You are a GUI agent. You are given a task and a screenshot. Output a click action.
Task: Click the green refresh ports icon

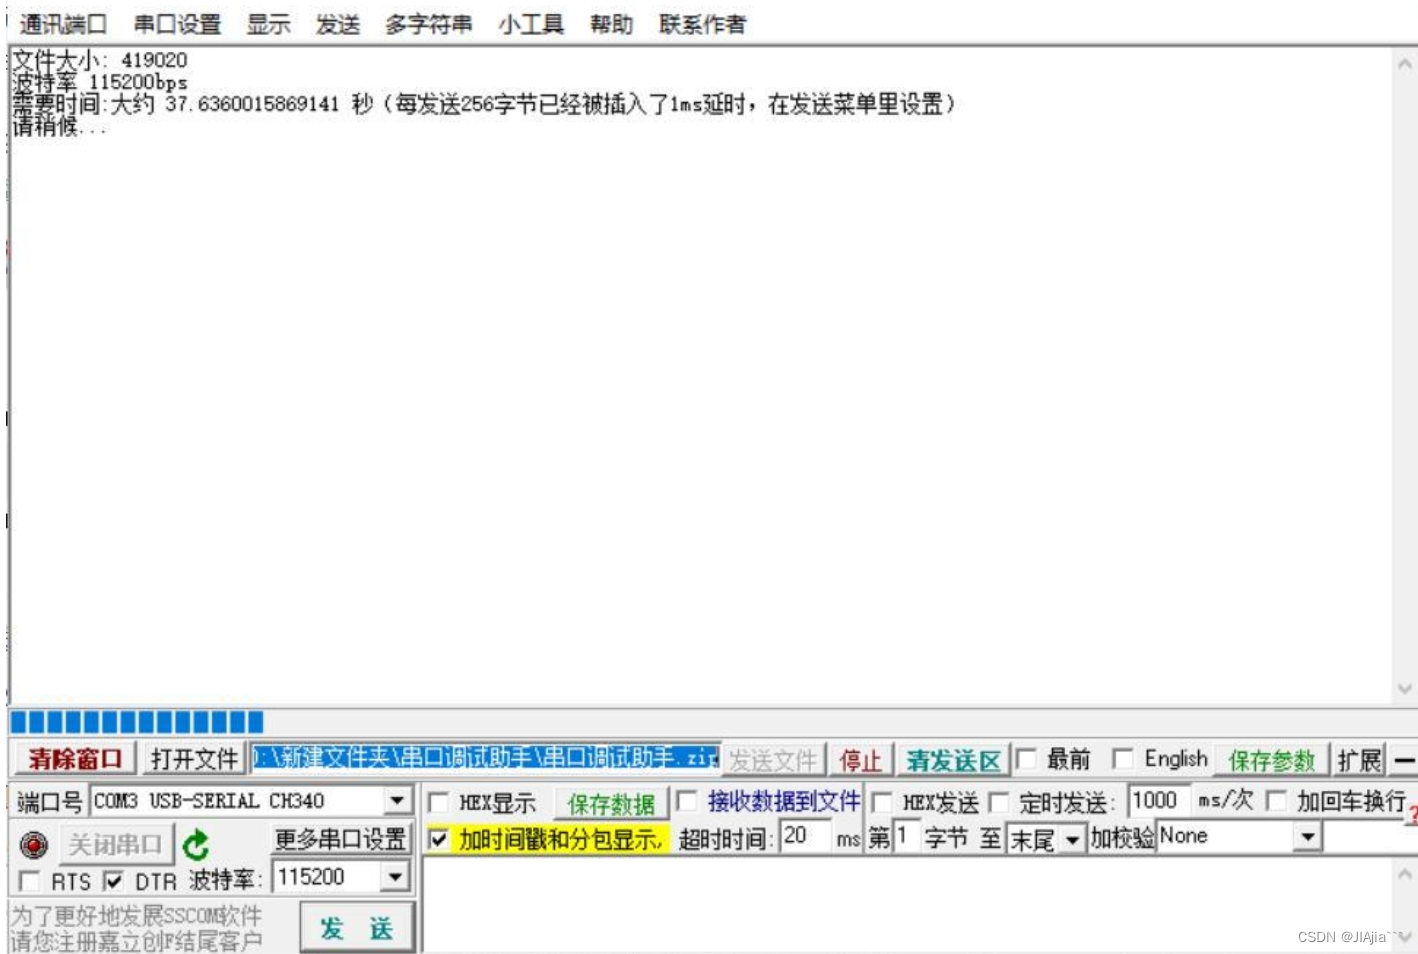coord(196,845)
